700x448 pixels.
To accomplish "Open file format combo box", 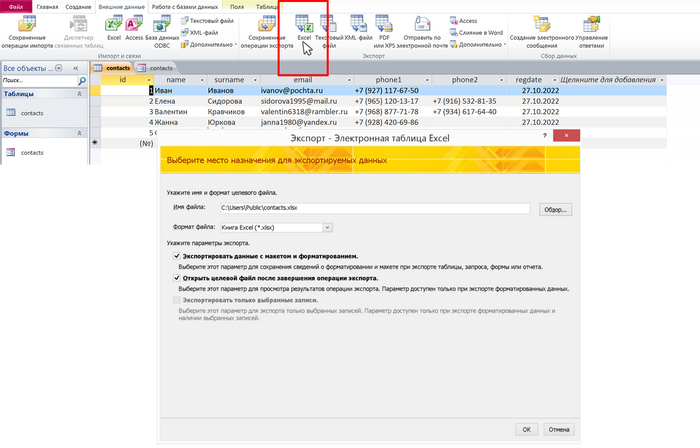I will [327, 228].
